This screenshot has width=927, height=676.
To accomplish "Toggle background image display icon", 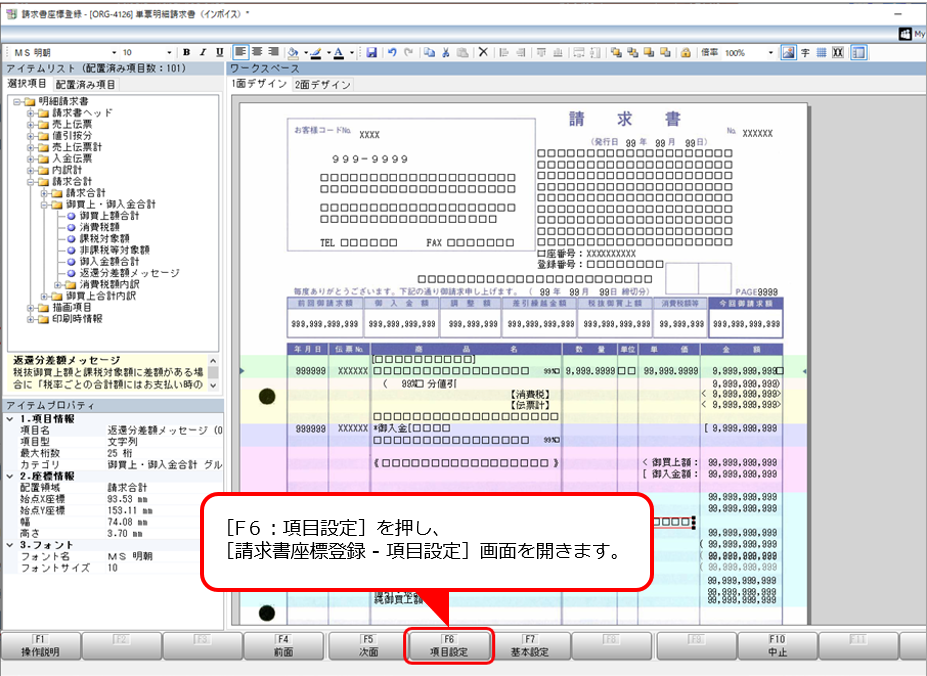I will click(788, 53).
